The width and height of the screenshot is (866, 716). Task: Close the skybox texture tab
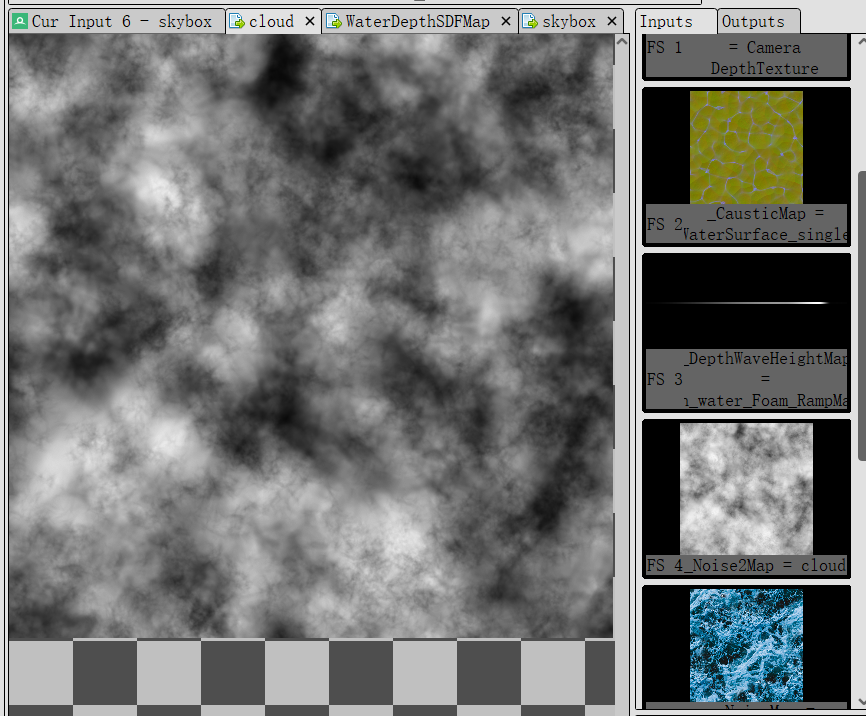click(612, 21)
